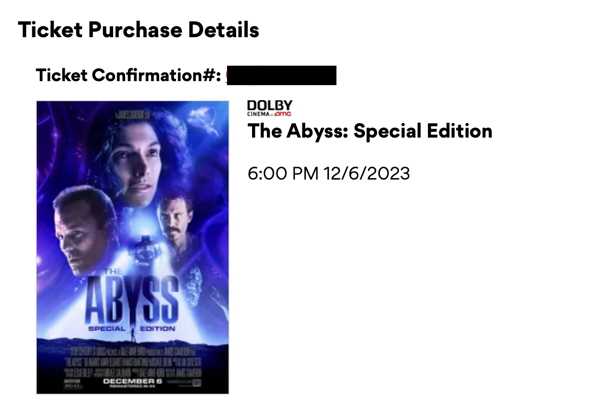
Task: Click the large ABYSS lettering on poster
Action: click(131, 299)
